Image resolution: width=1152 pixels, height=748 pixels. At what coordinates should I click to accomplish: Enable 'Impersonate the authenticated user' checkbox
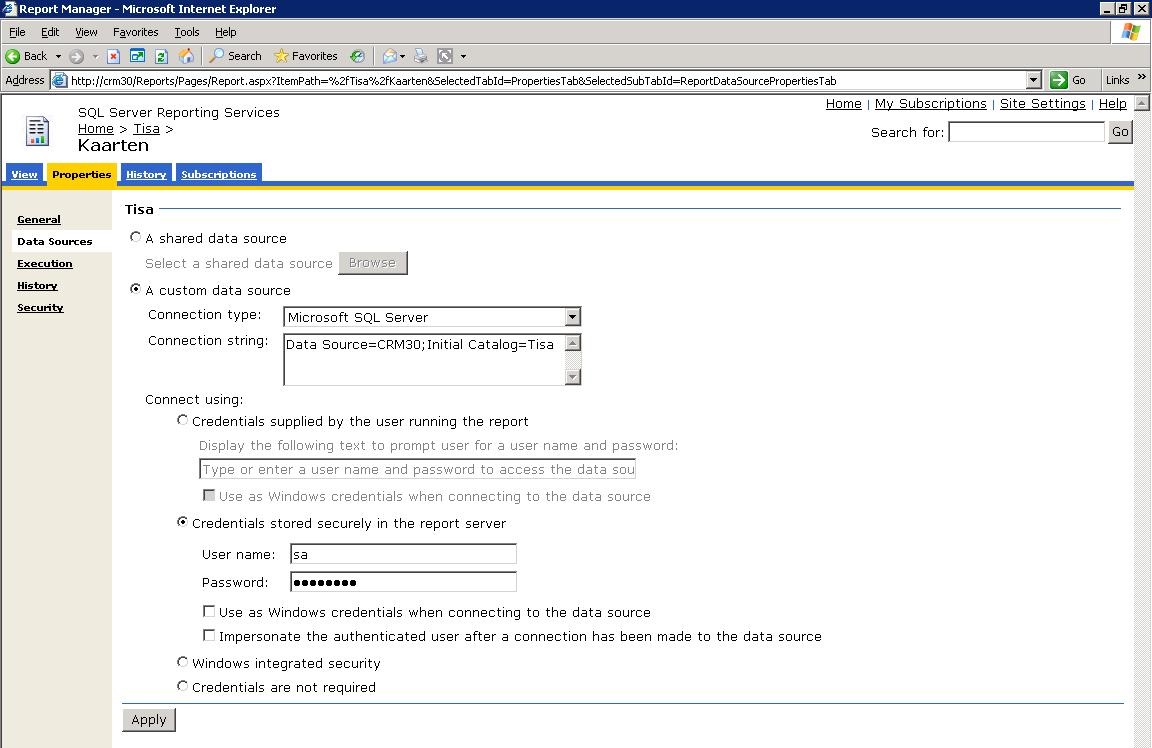tap(209, 635)
